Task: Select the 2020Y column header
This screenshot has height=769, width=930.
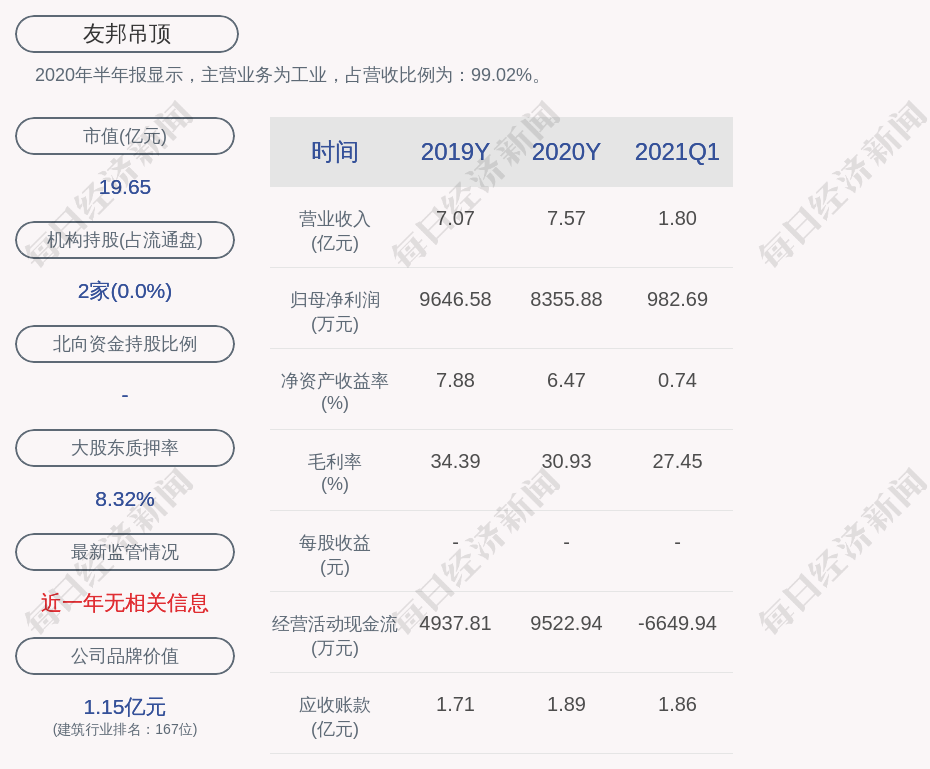Action: (x=566, y=152)
